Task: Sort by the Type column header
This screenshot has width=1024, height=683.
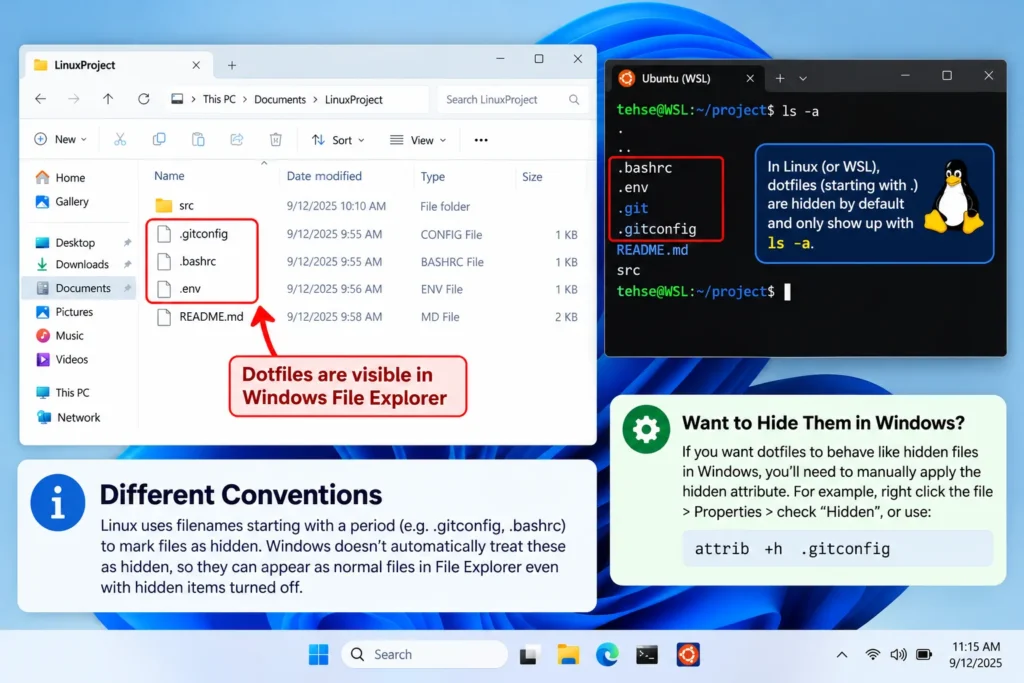Action: [x=432, y=176]
